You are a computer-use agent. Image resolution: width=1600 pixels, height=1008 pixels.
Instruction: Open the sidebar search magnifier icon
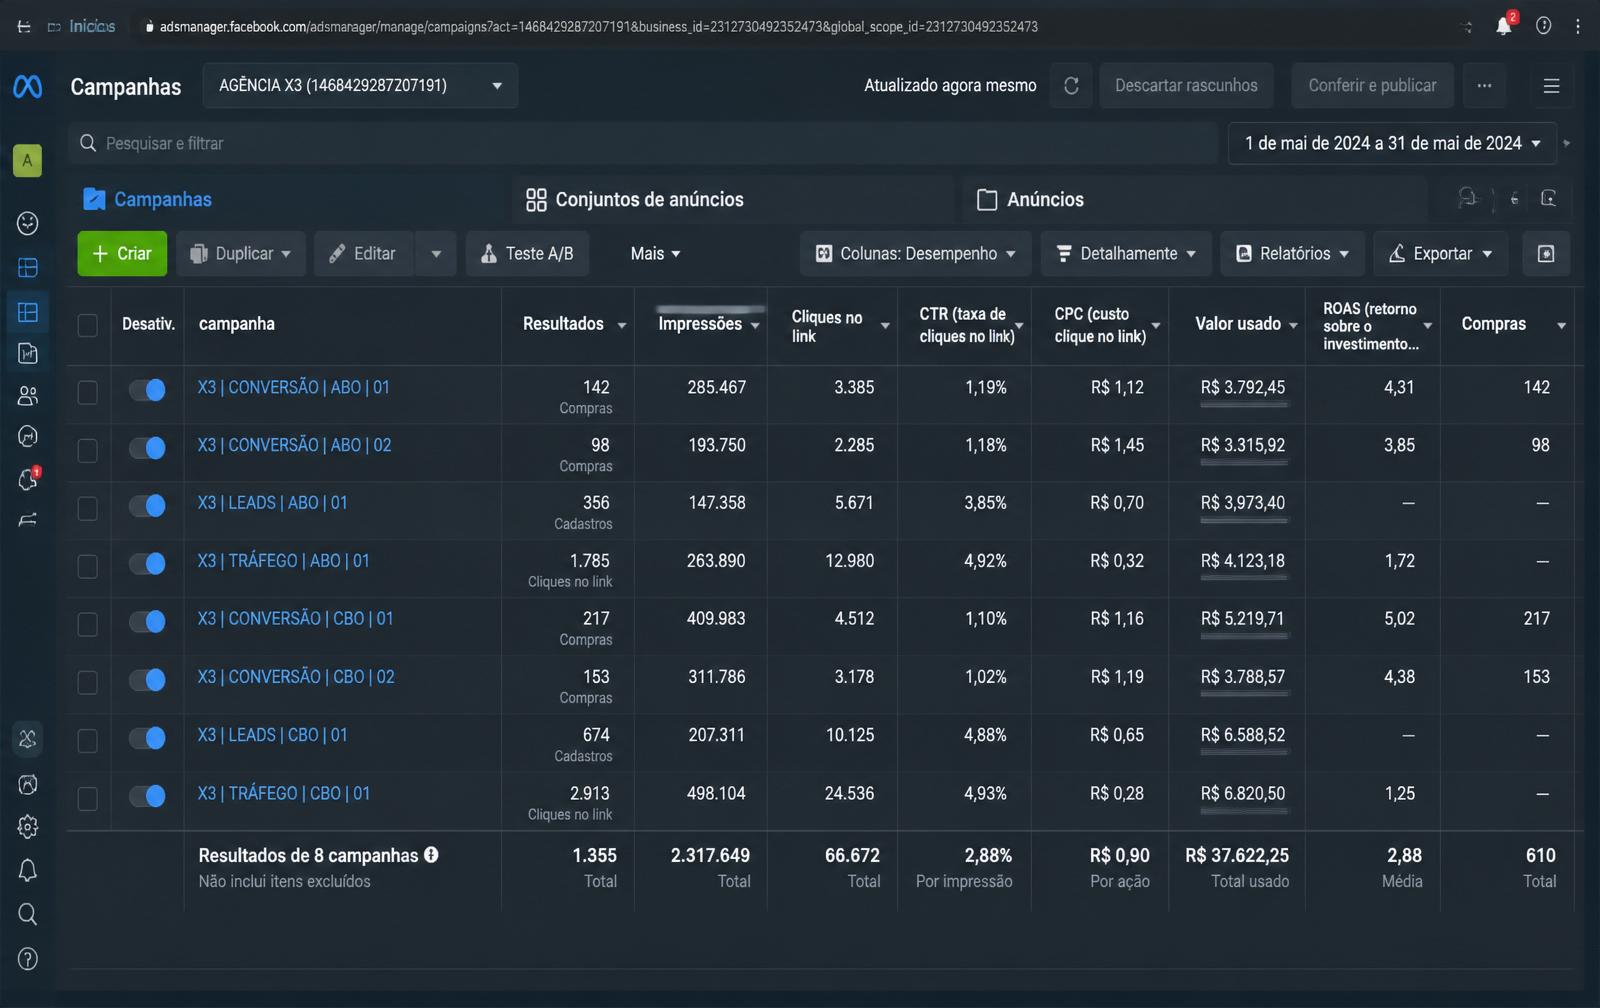(x=28, y=914)
